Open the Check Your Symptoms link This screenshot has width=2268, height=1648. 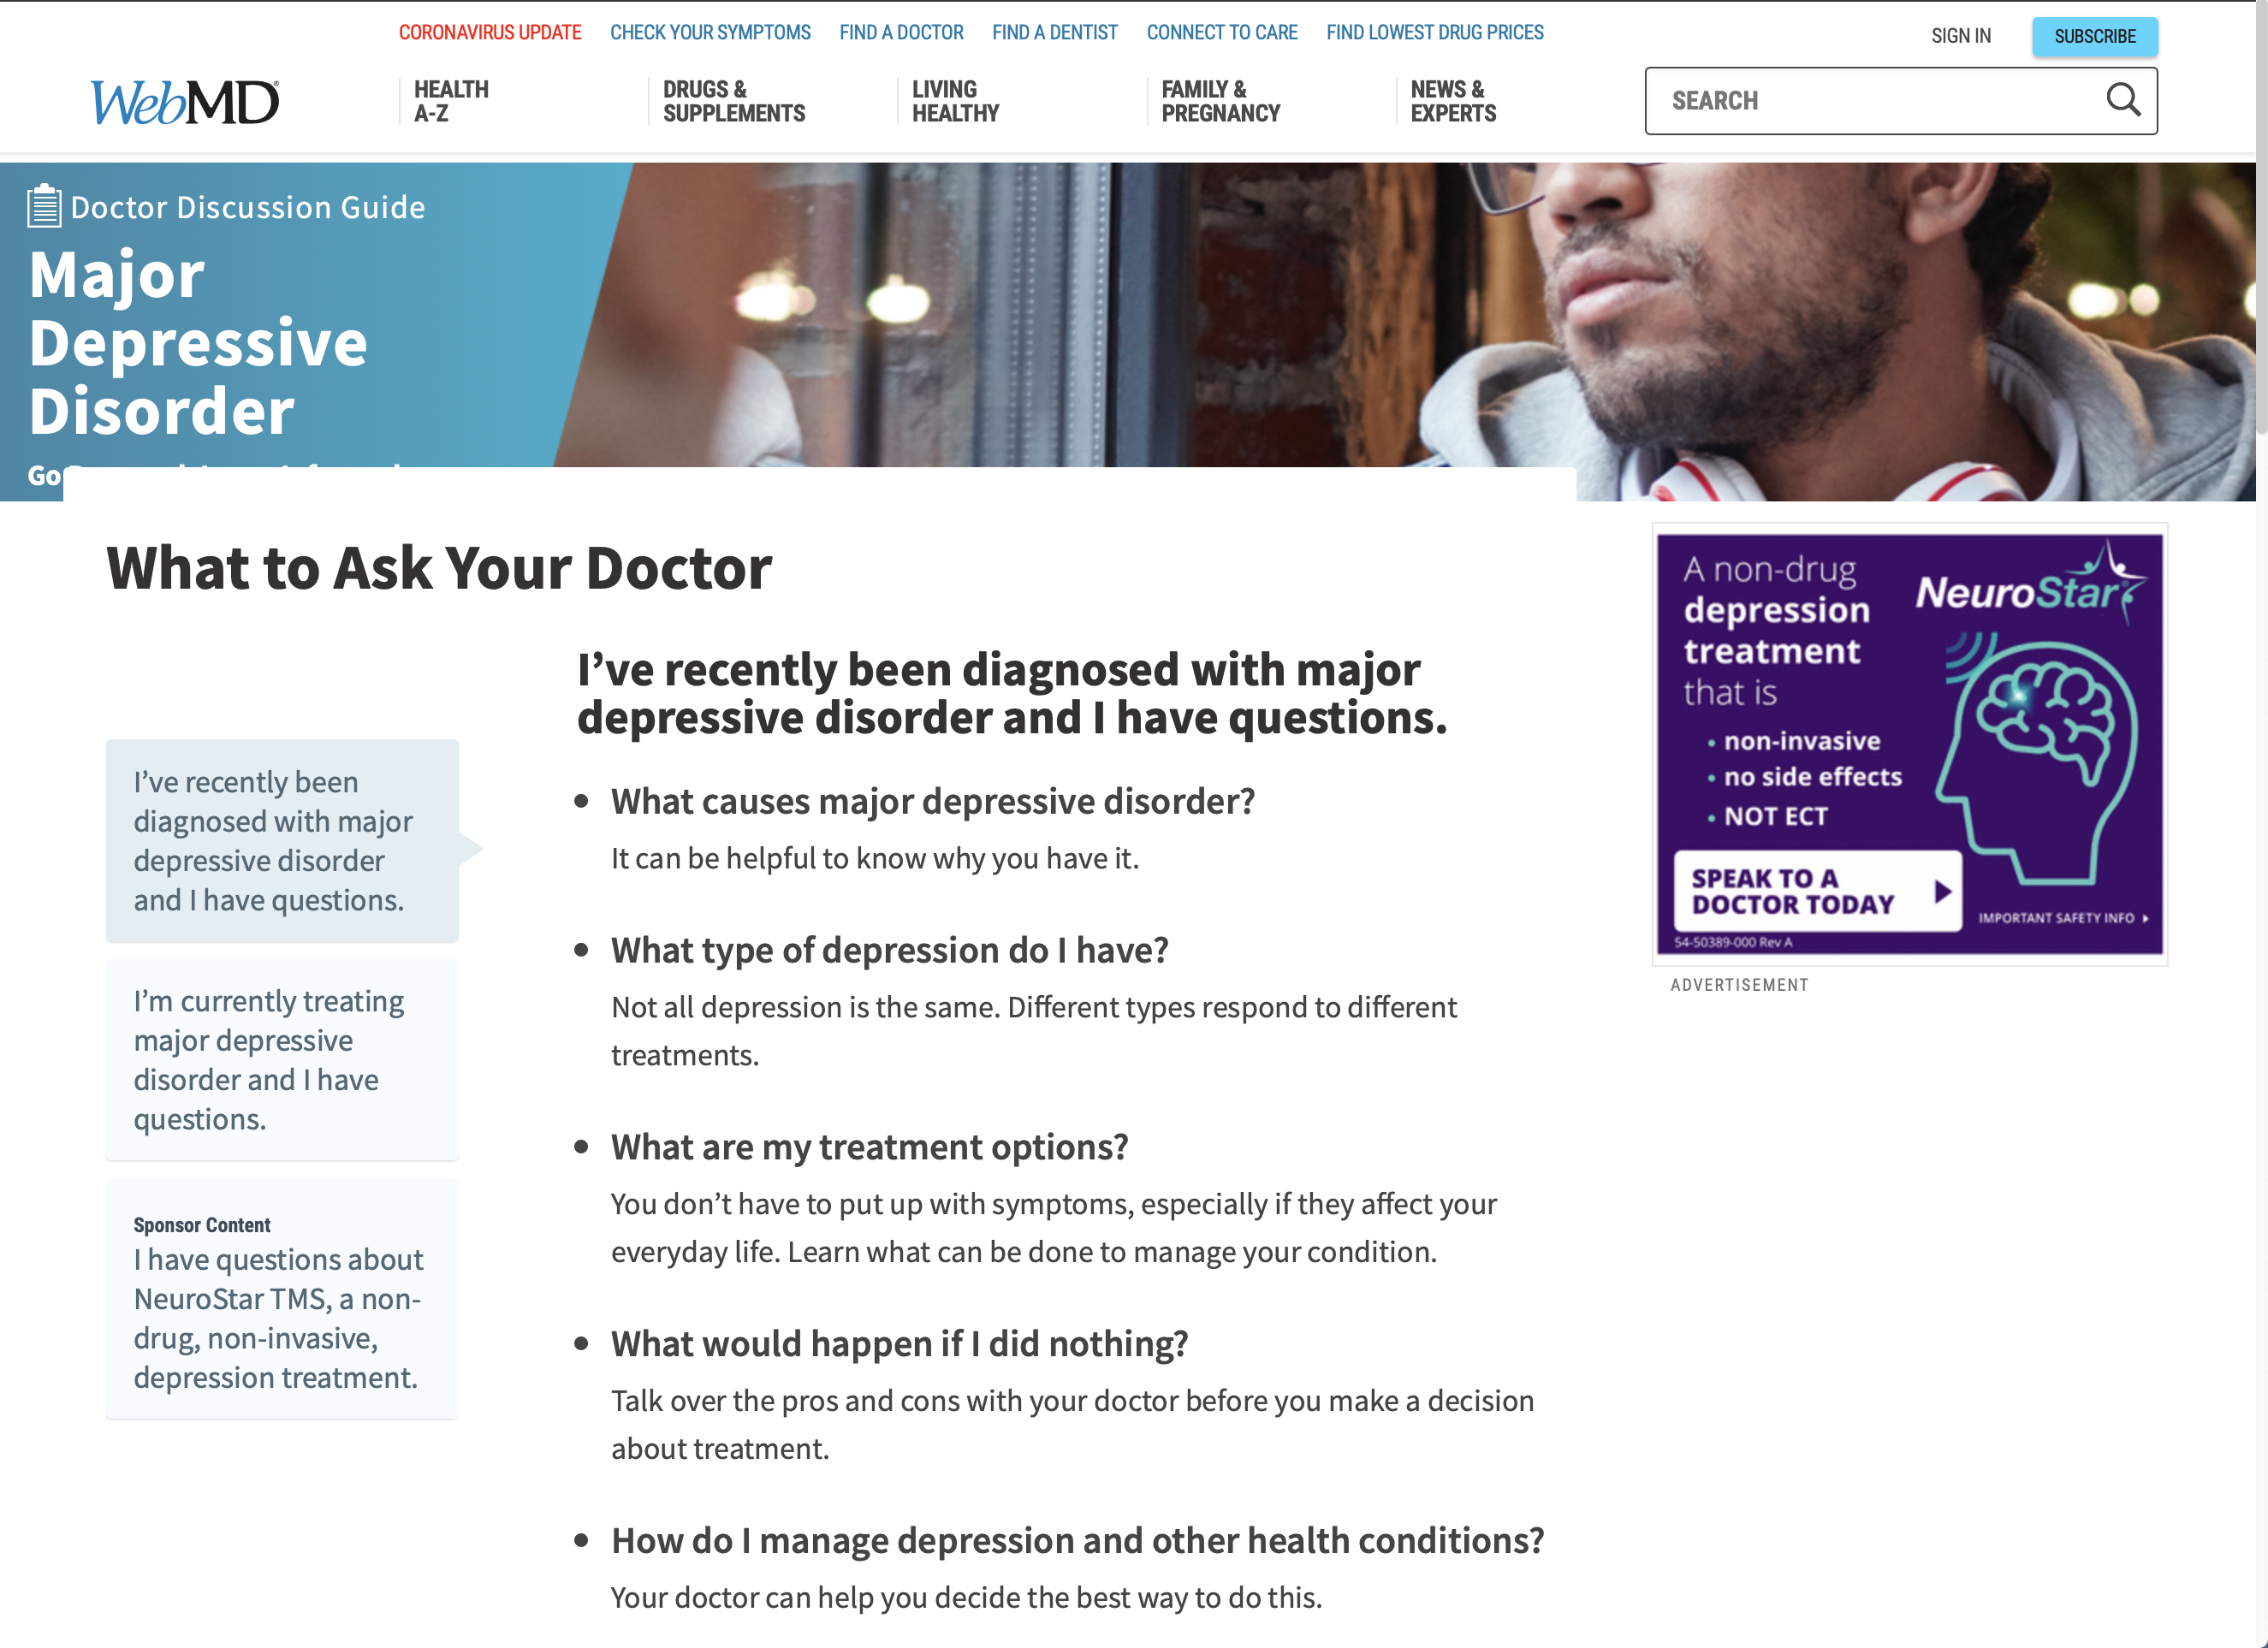[710, 32]
